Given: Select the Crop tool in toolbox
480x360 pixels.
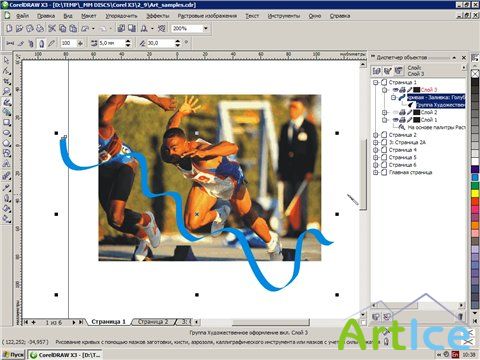Looking at the screenshot, I should click(x=6, y=81).
